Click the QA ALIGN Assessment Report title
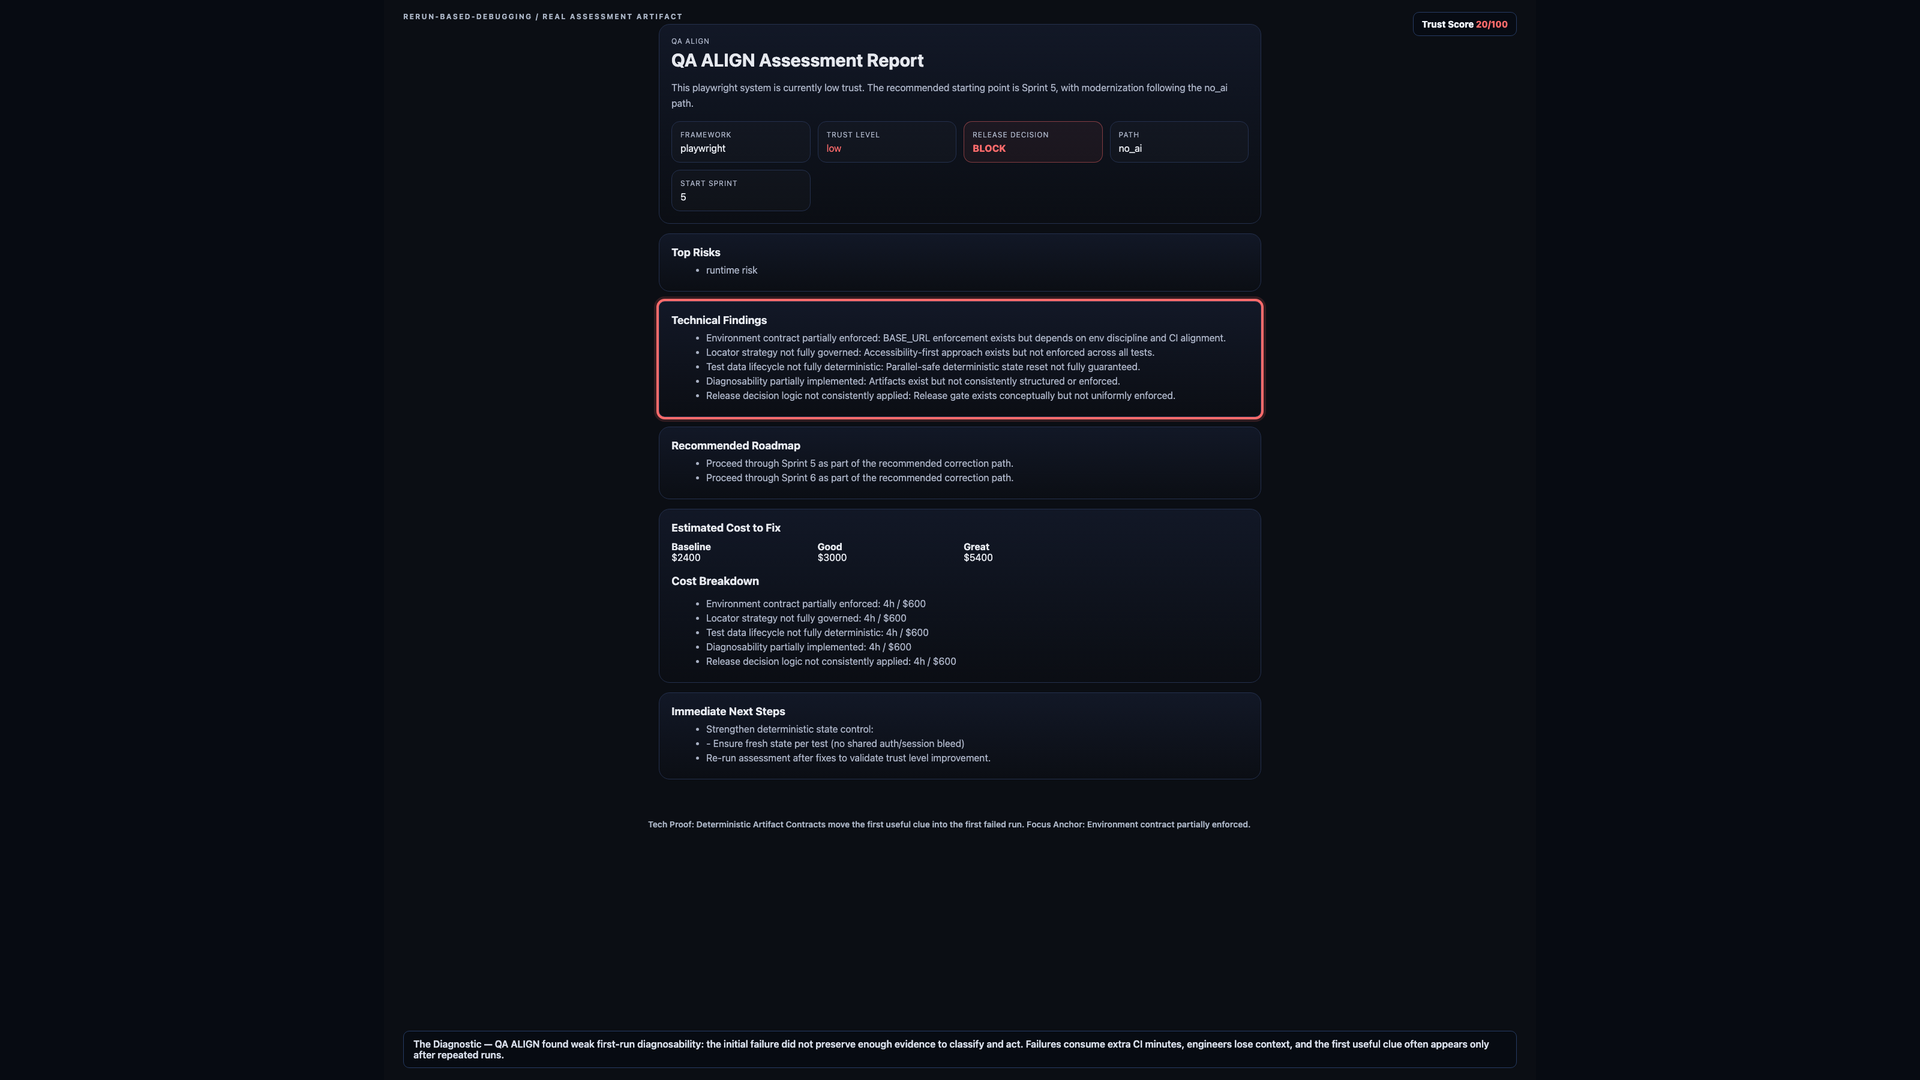Screen dimensions: 1920x1080 [797, 61]
